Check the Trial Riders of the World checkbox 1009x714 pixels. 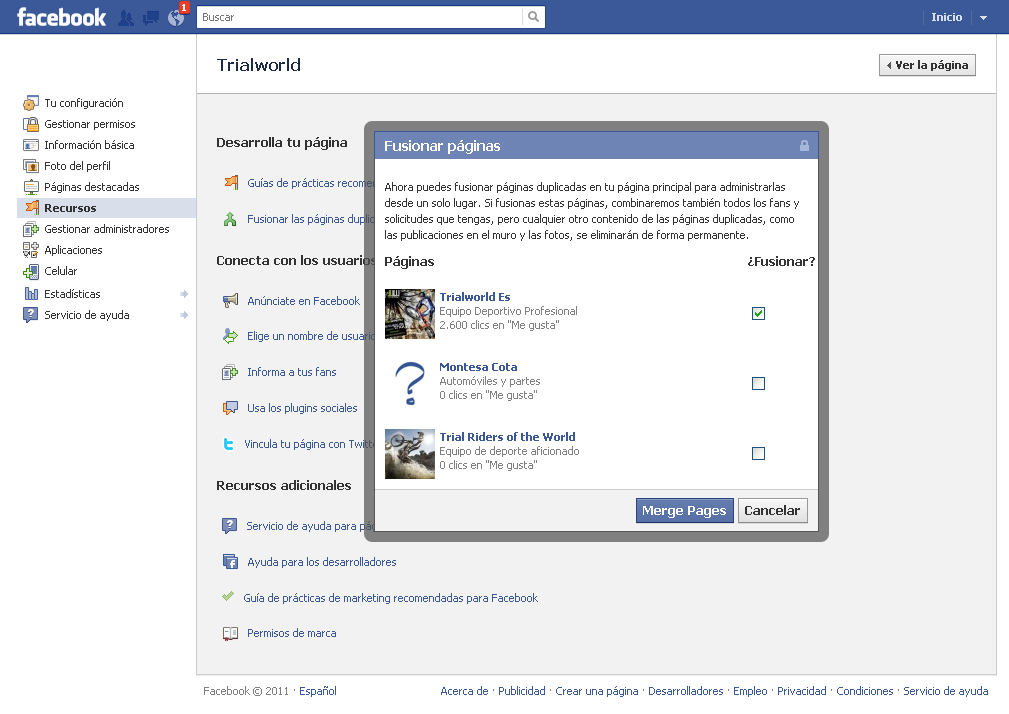[x=759, y=453]
